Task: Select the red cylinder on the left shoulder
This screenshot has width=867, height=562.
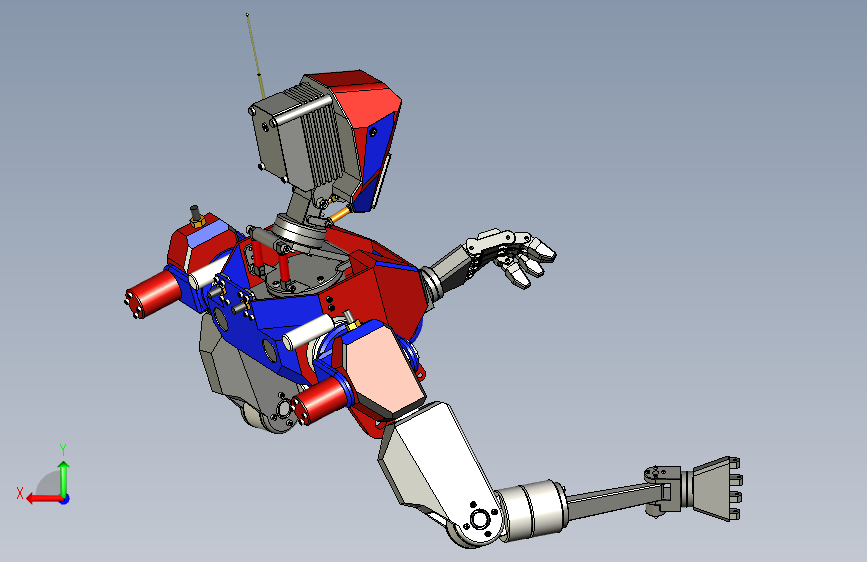Action: (x=154, y=293)
